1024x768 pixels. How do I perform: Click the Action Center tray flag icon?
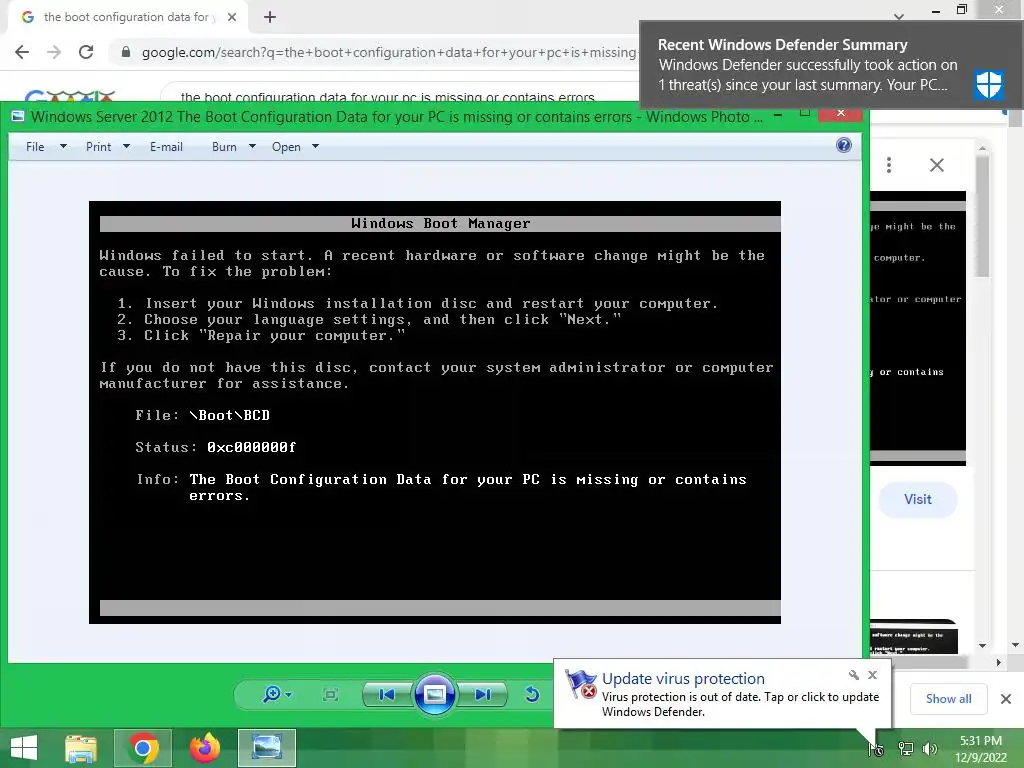coord(876,749)
